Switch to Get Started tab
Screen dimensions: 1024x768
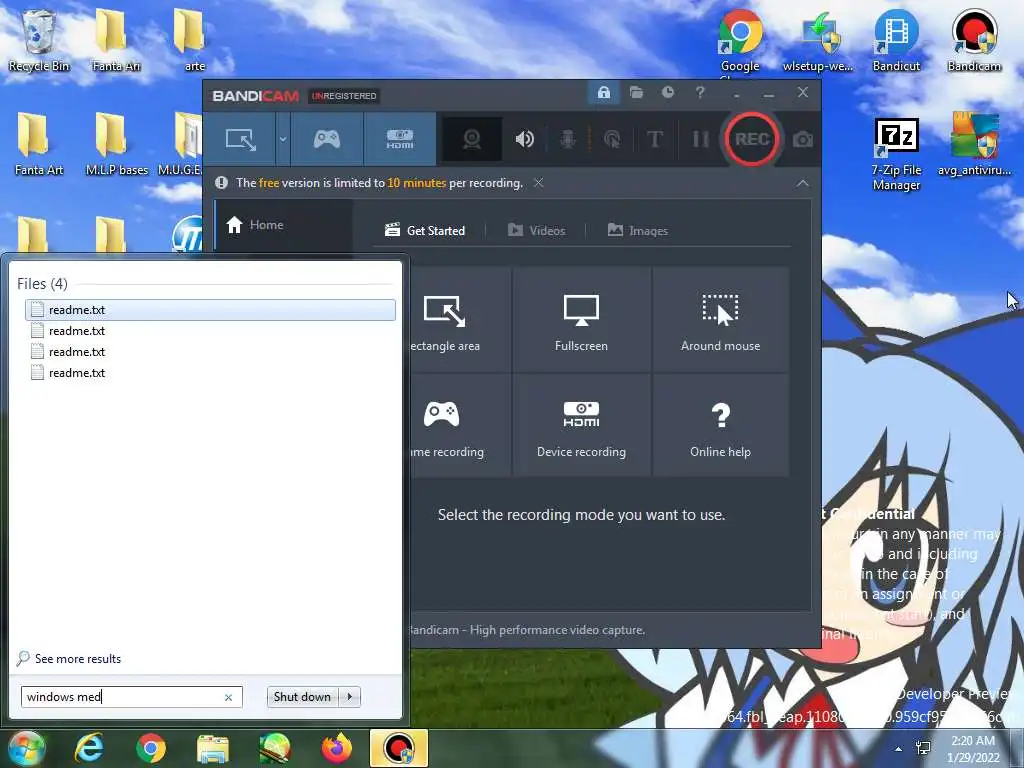coord(425,231)
